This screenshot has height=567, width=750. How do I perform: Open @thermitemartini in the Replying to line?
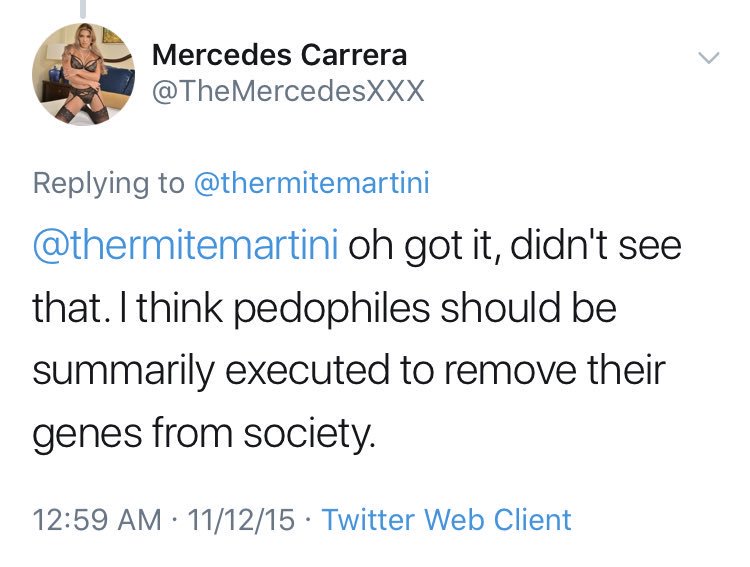(311, 183)
